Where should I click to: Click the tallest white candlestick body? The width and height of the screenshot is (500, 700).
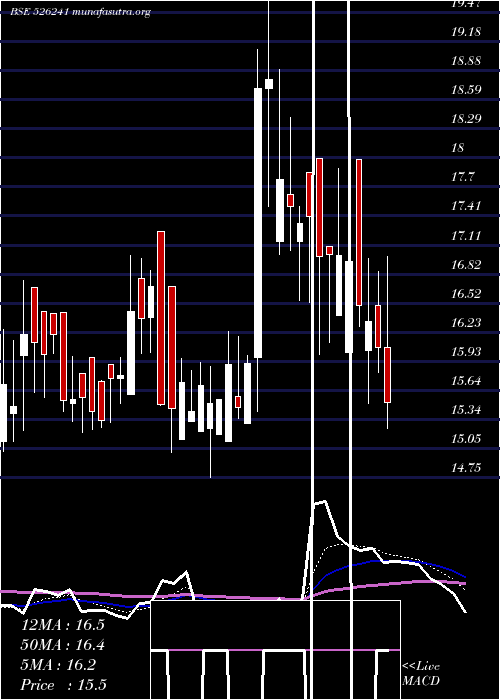tap(258, 223)
